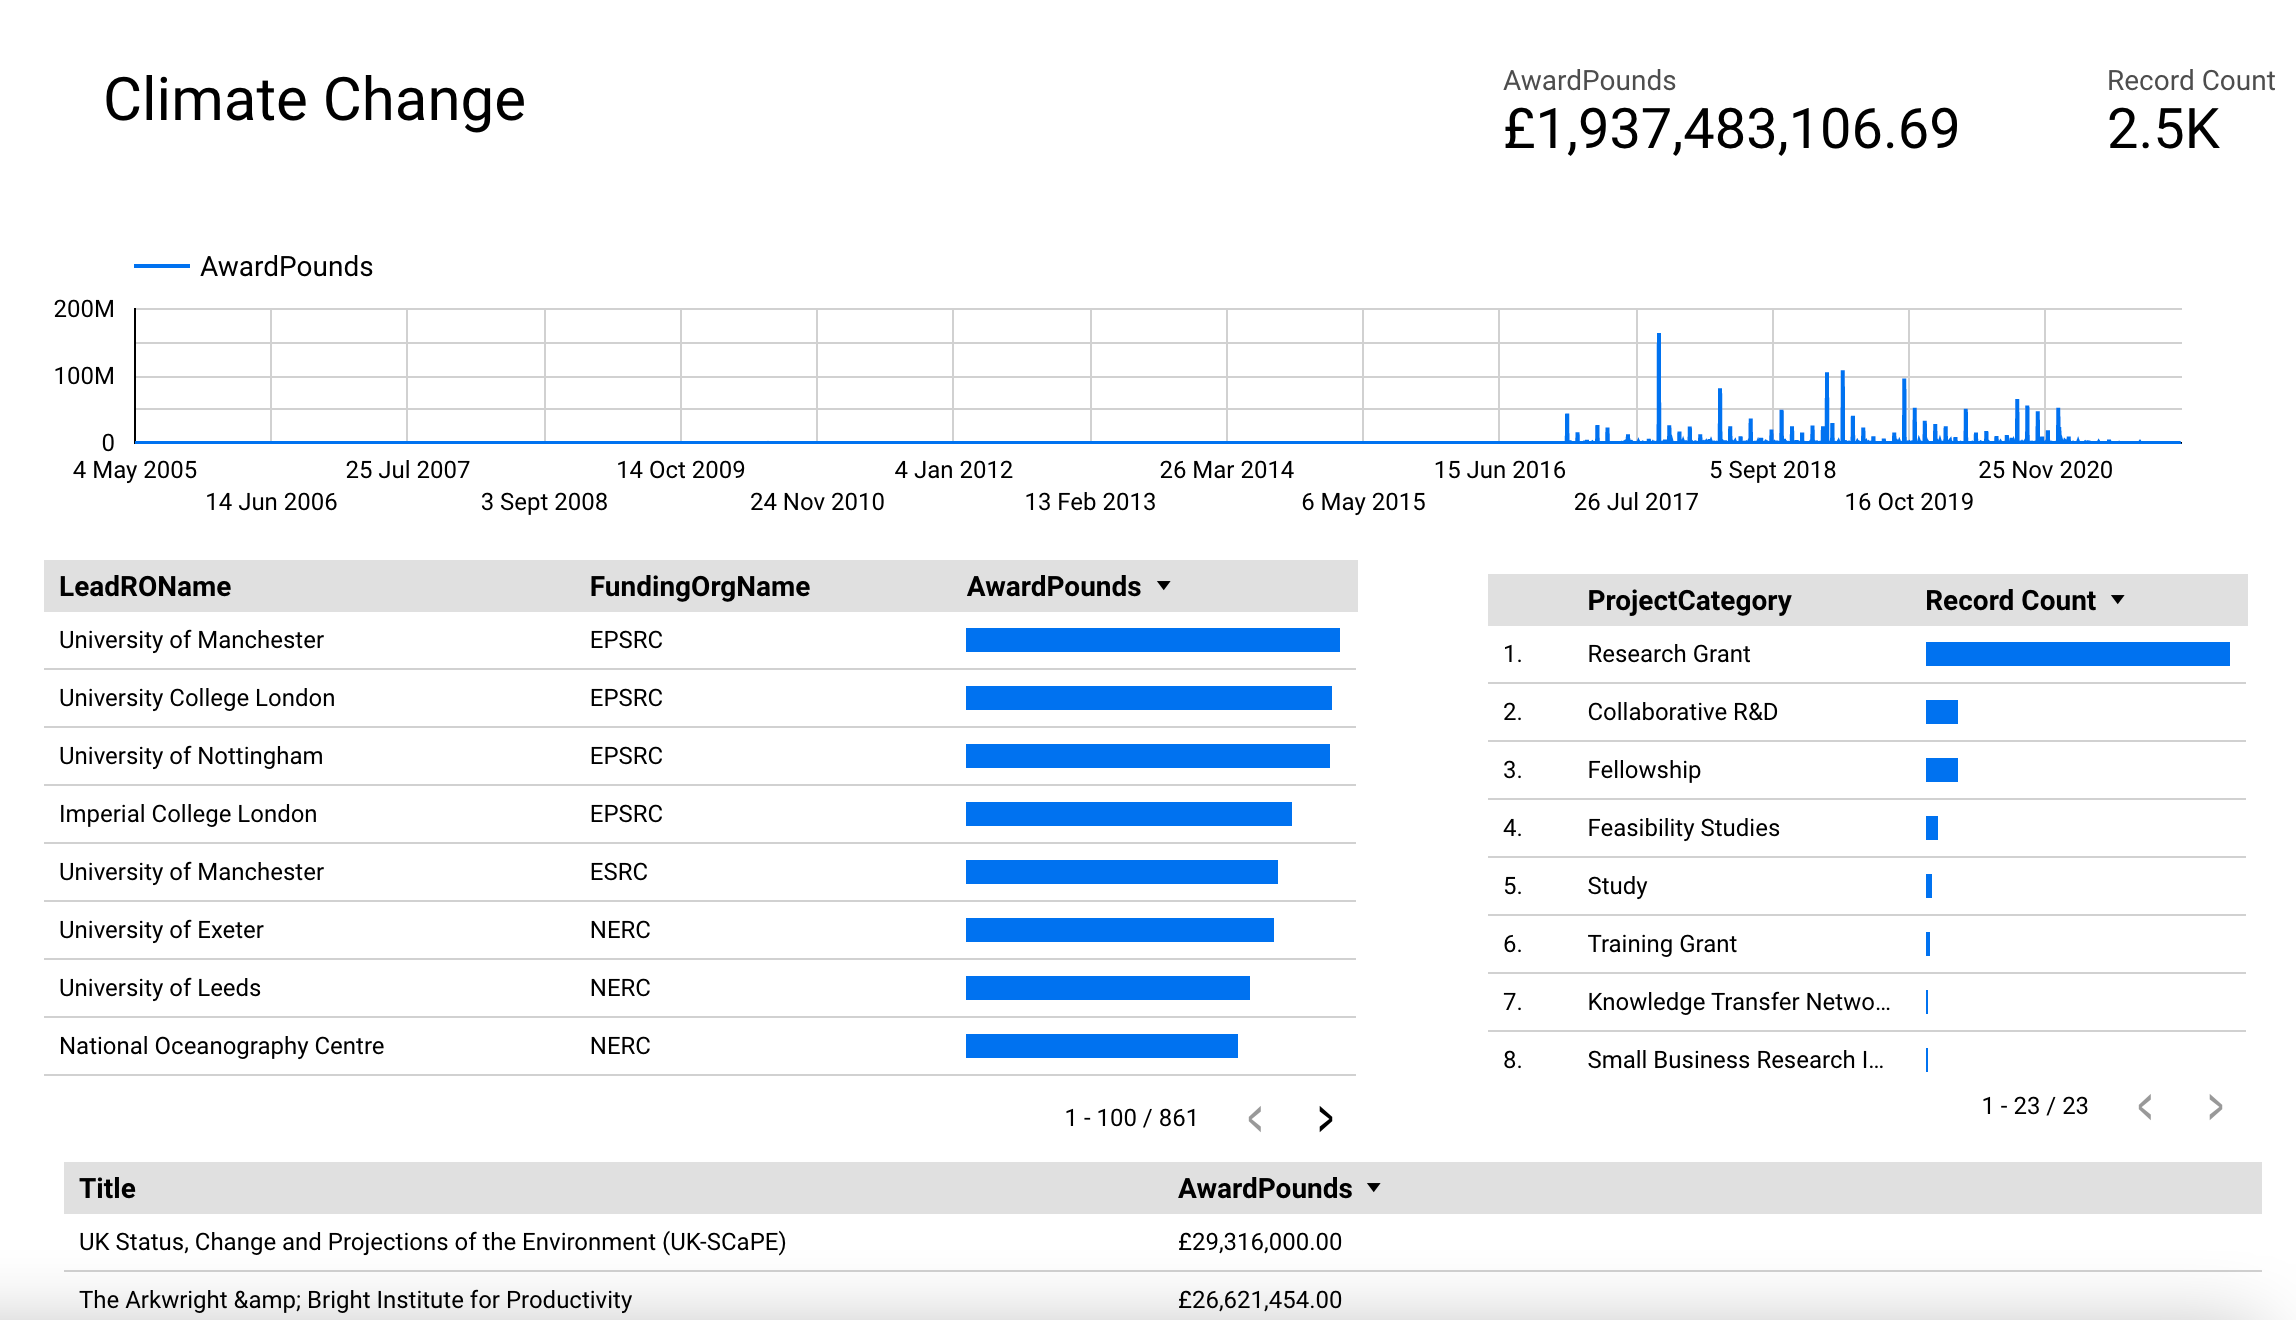Toggle AwardPounds series in chart legend
The image size is (2296, 1320).
(285, 267)
